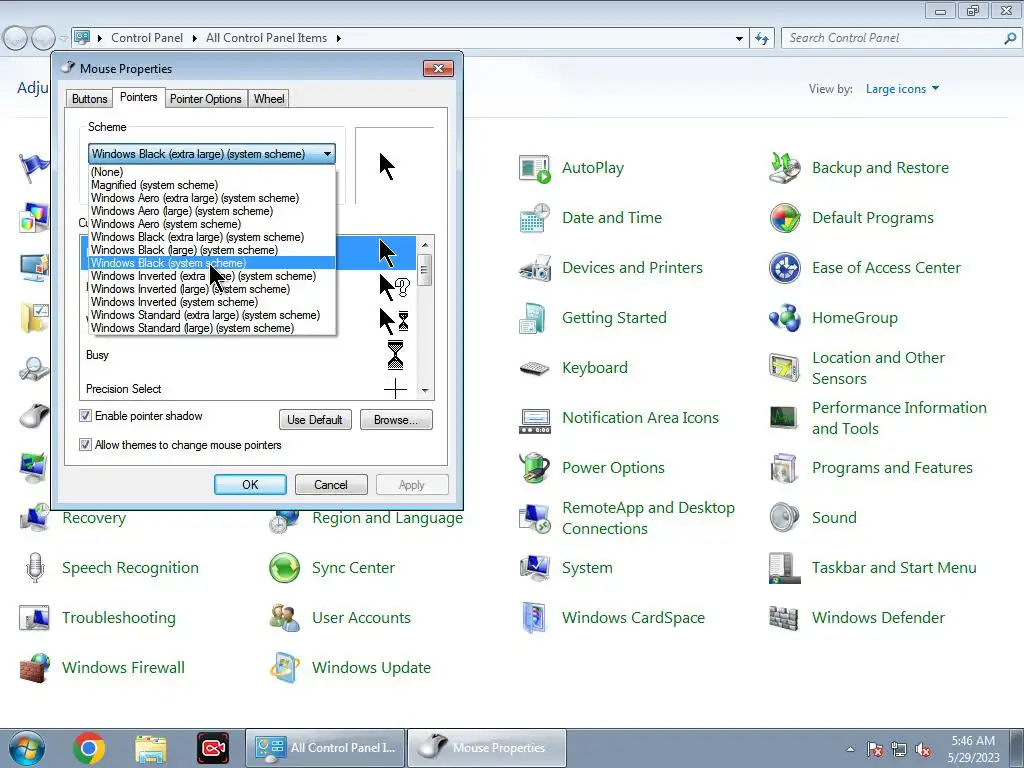Image resolution: width=1024 pixels, height=768 pixels.
Task: Open the Date and Time icon
Action: (x=534, y=218)
